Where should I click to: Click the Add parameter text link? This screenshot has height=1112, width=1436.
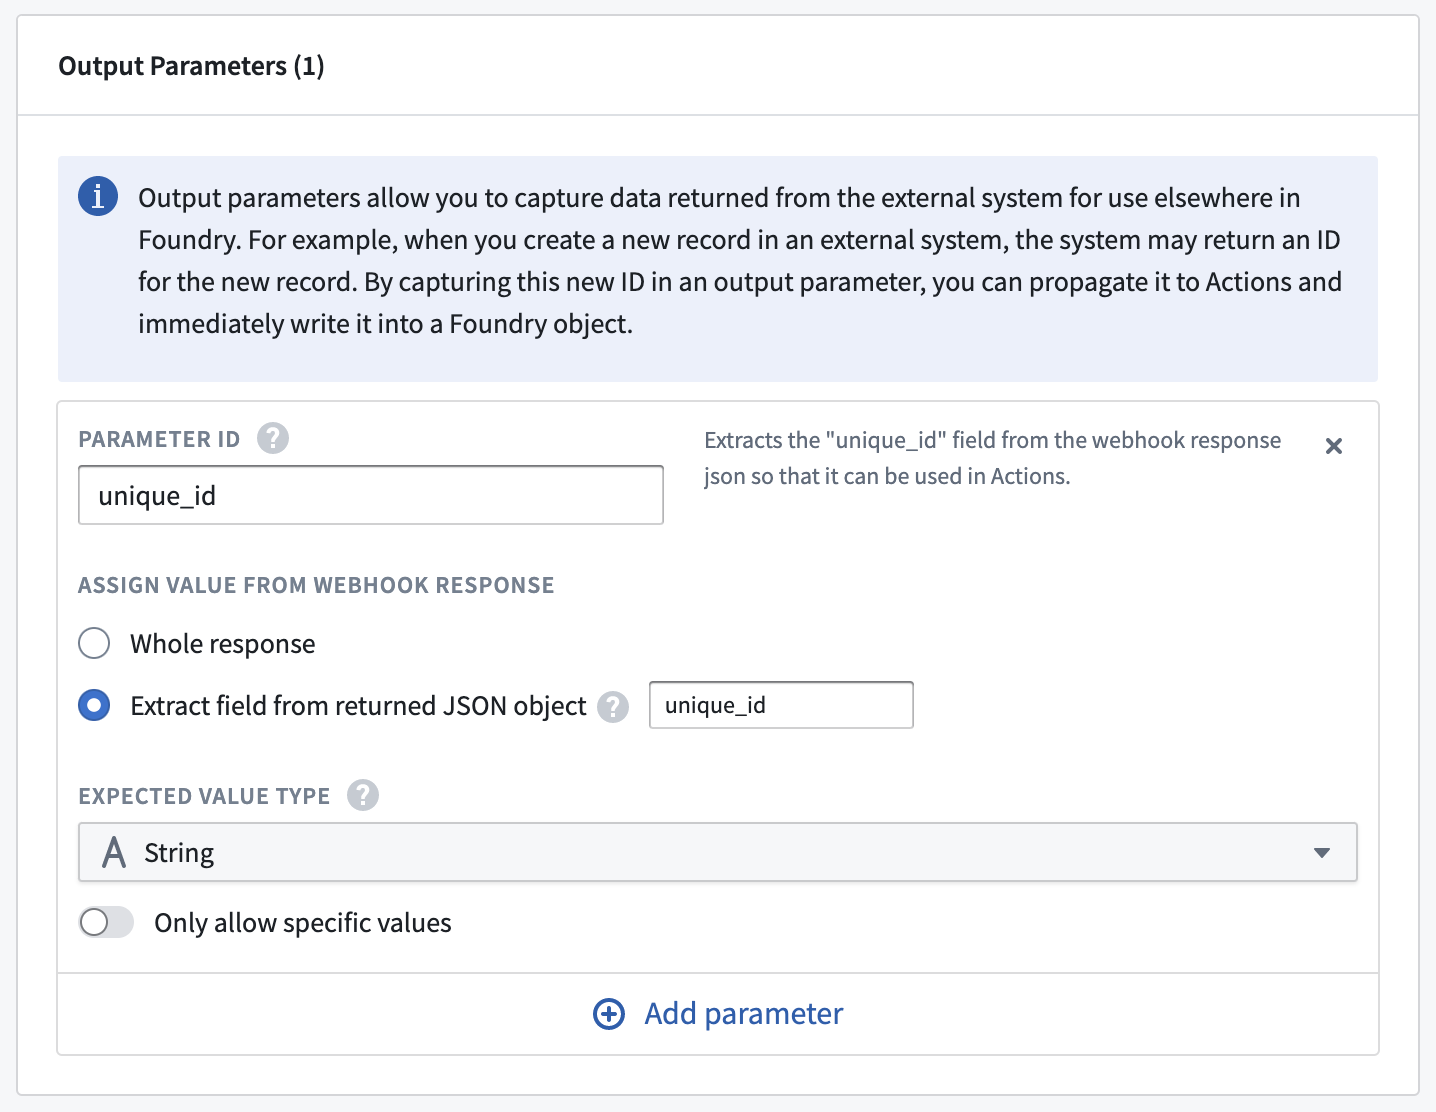point(744,1014)
